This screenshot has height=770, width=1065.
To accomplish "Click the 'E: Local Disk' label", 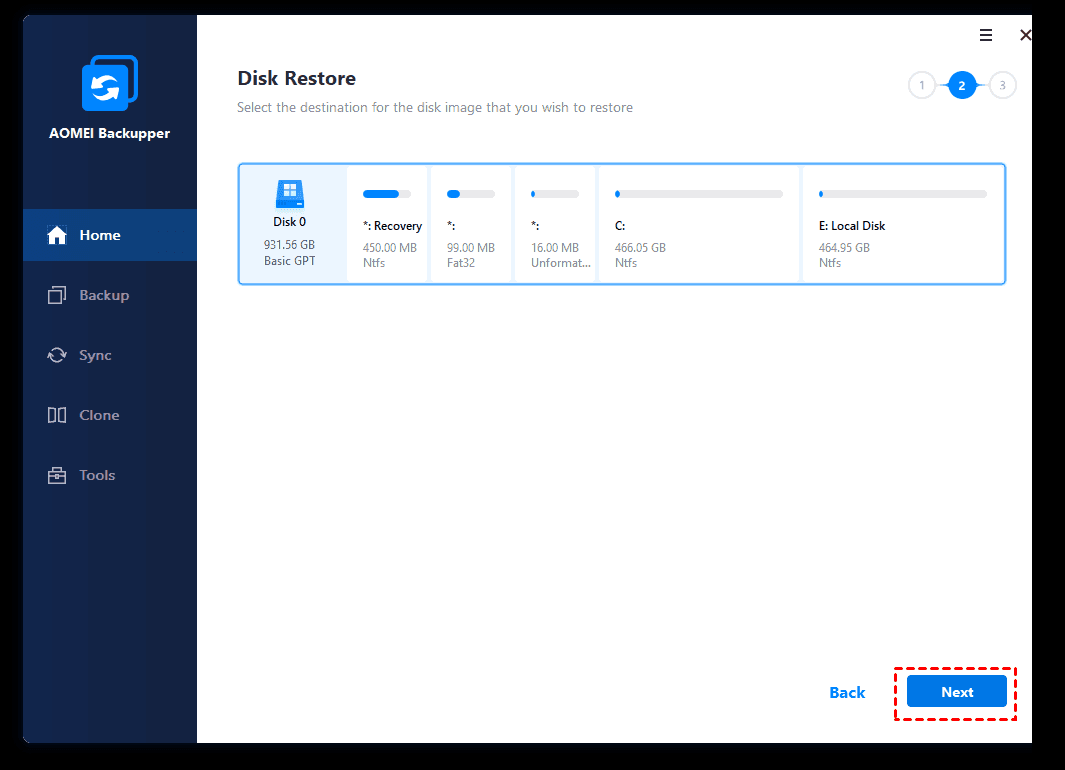I will point(852,226).
